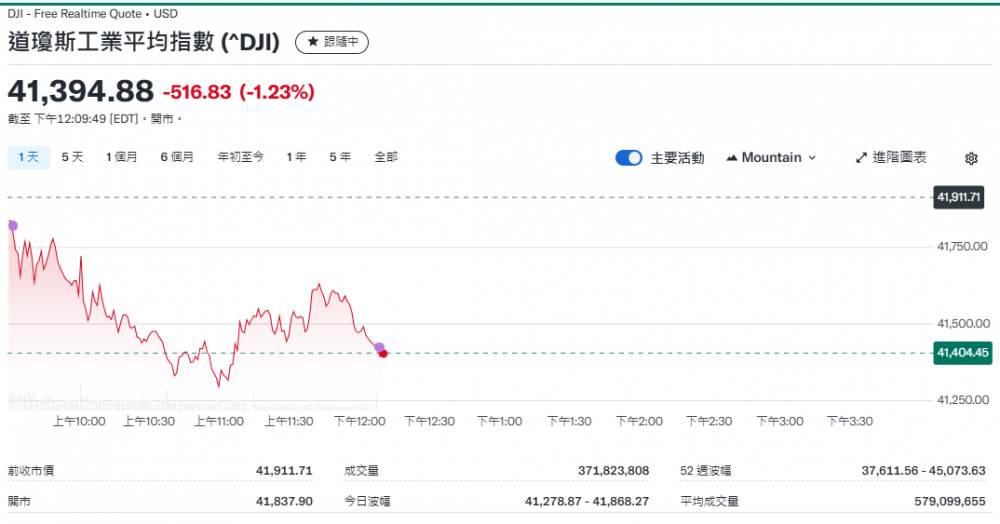Screen dimensions: 1000x524
Task: Open the chart settings gear icon
Action: click(x=971, y=158)
